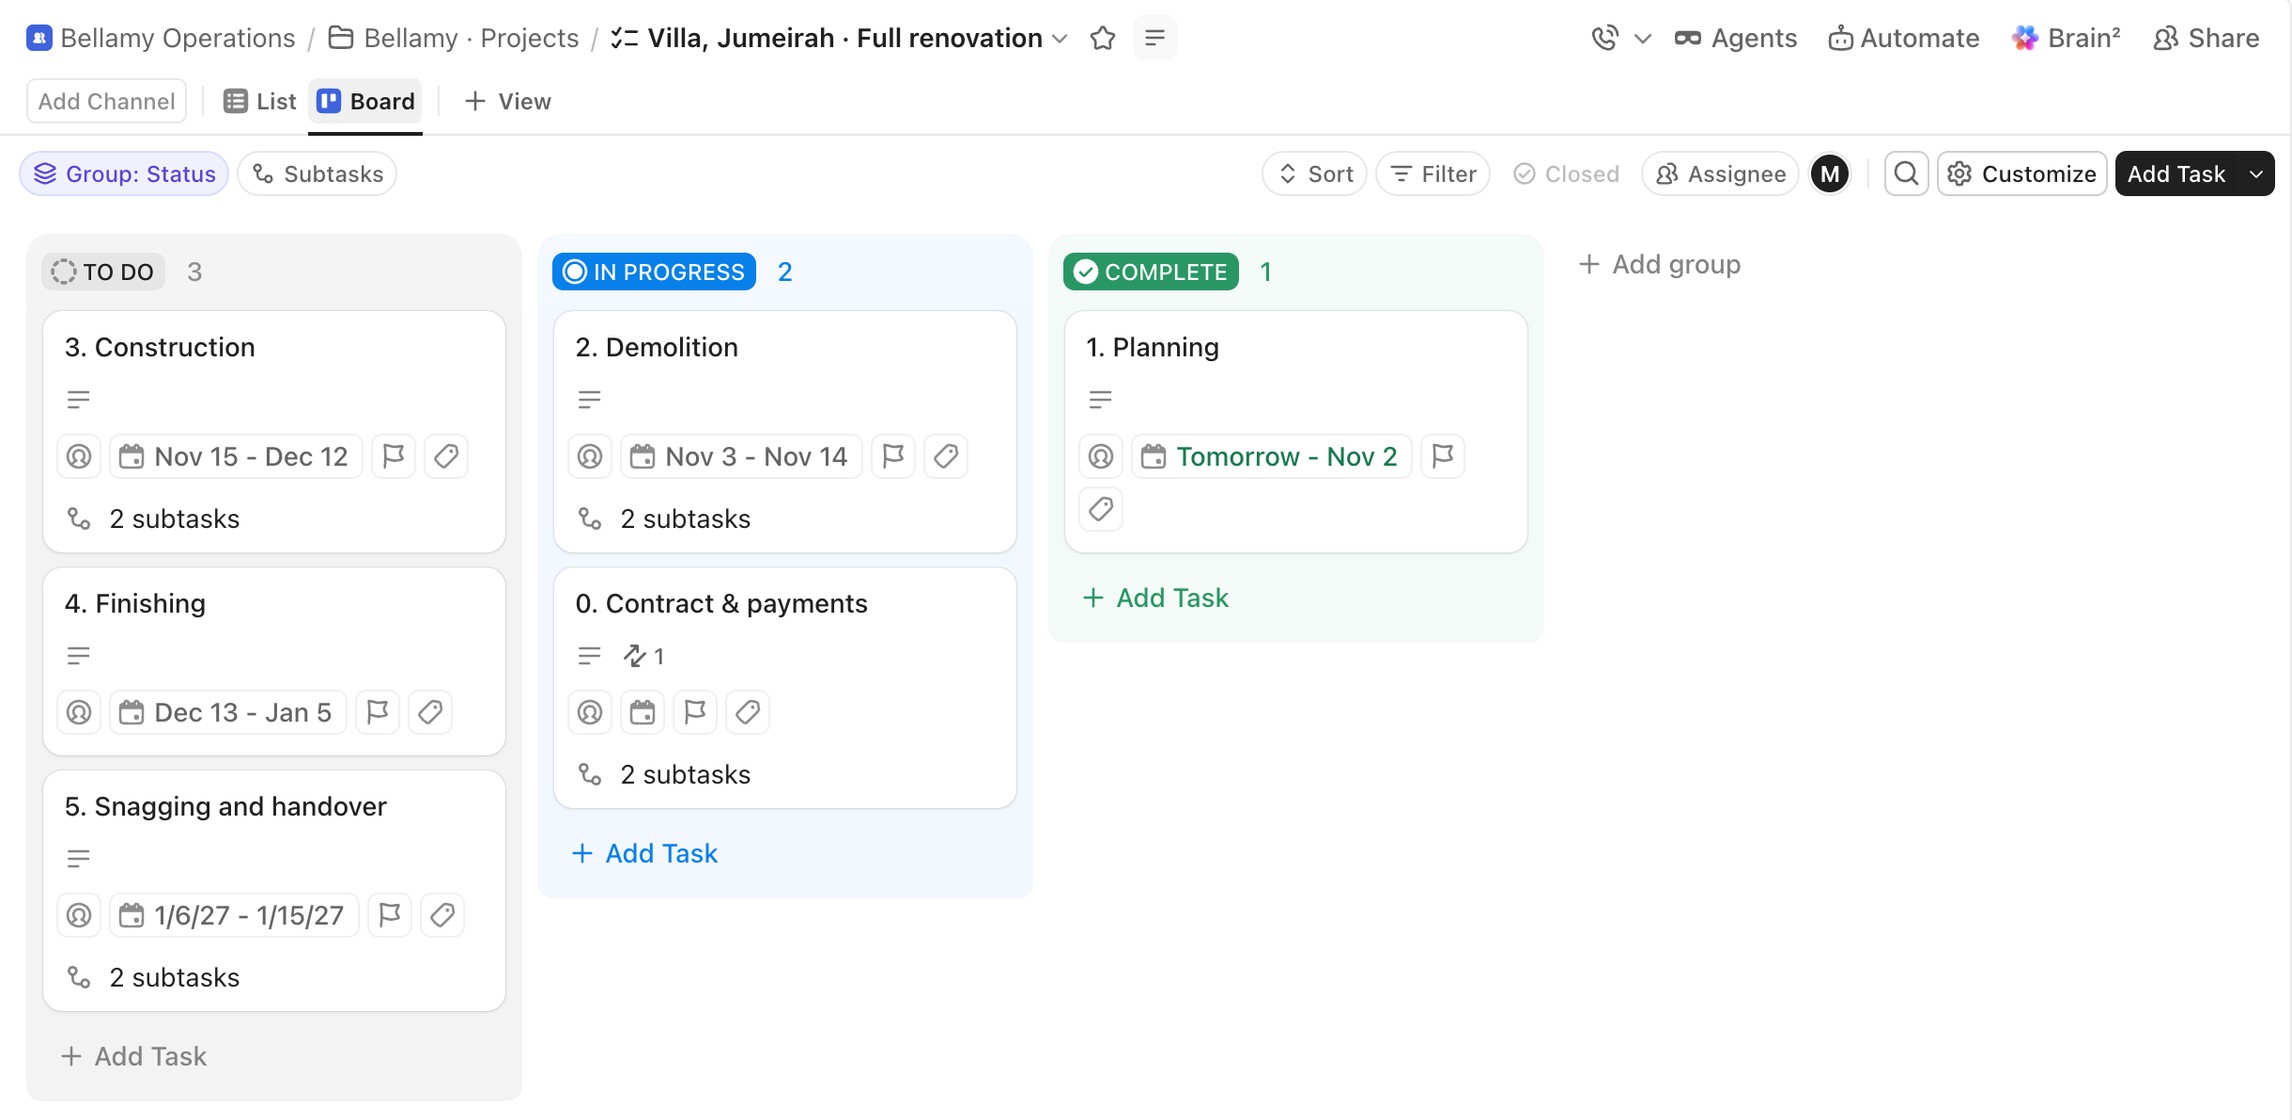Open dependency indicator on Contract & payments card

tap(644, 656)
